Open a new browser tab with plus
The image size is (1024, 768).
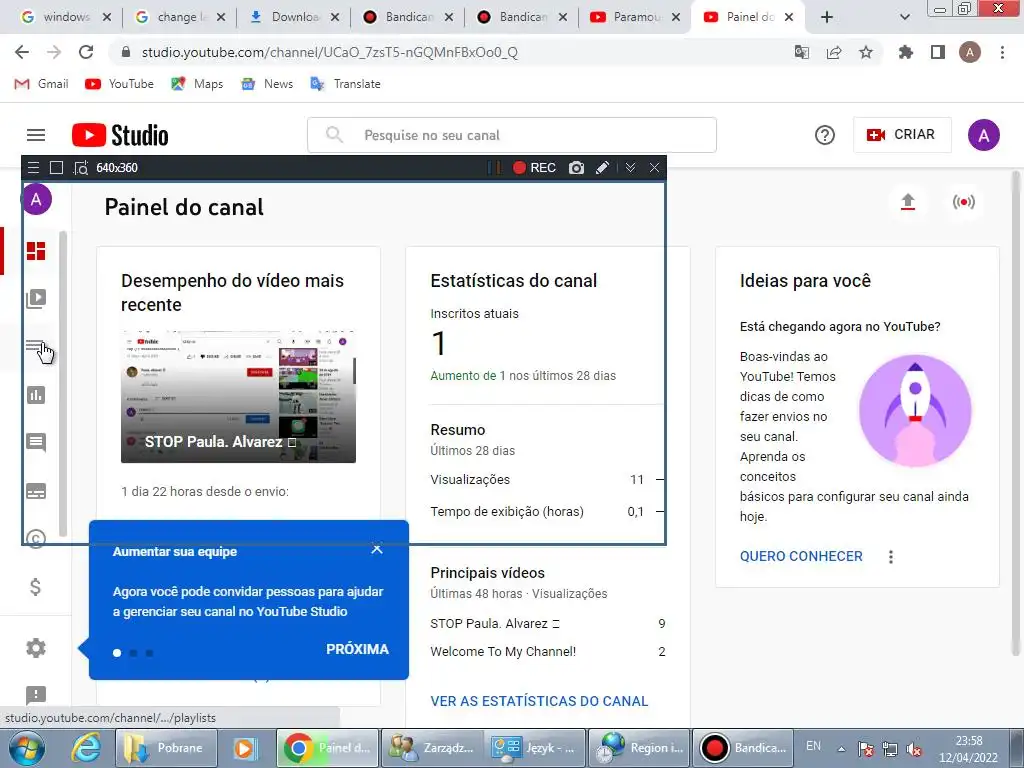pyautogui.click(x=827, y=17)
